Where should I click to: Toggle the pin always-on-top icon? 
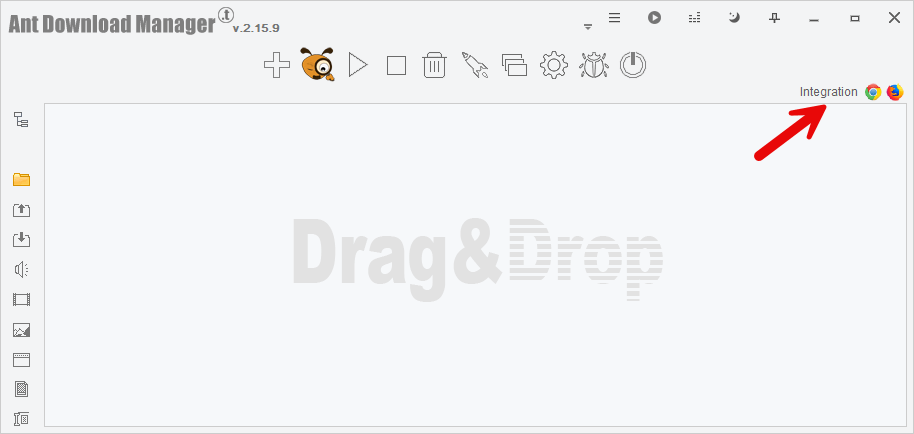pyautogui.click(x=774, y=19)
